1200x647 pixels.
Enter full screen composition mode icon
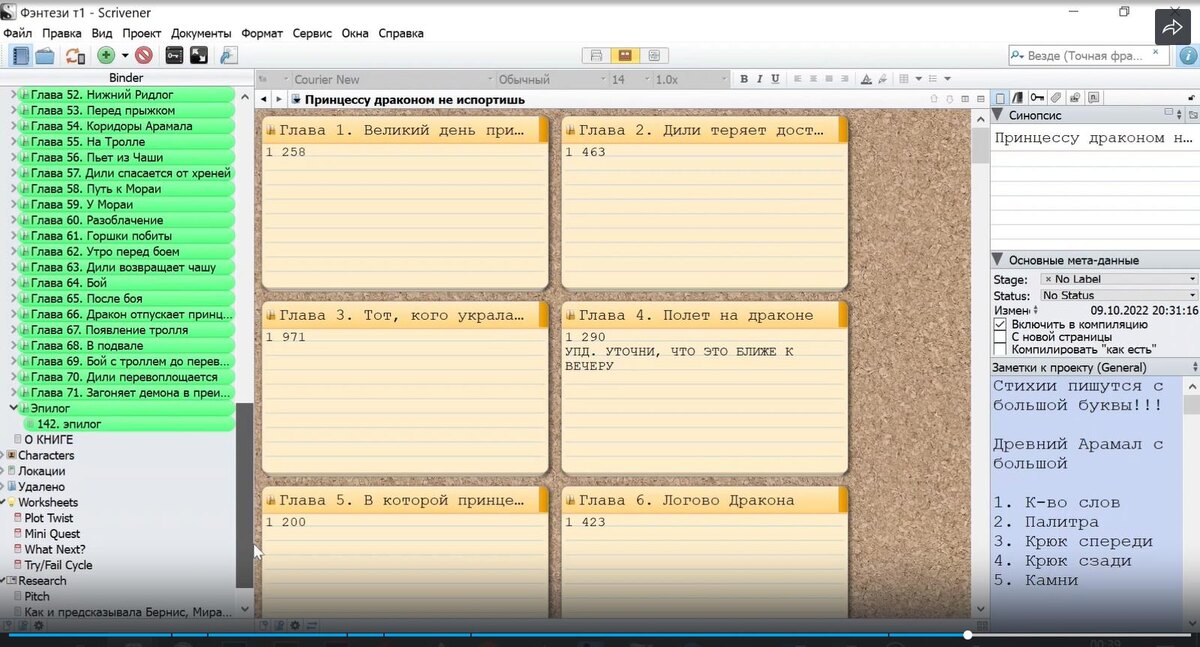coord(199,56)
